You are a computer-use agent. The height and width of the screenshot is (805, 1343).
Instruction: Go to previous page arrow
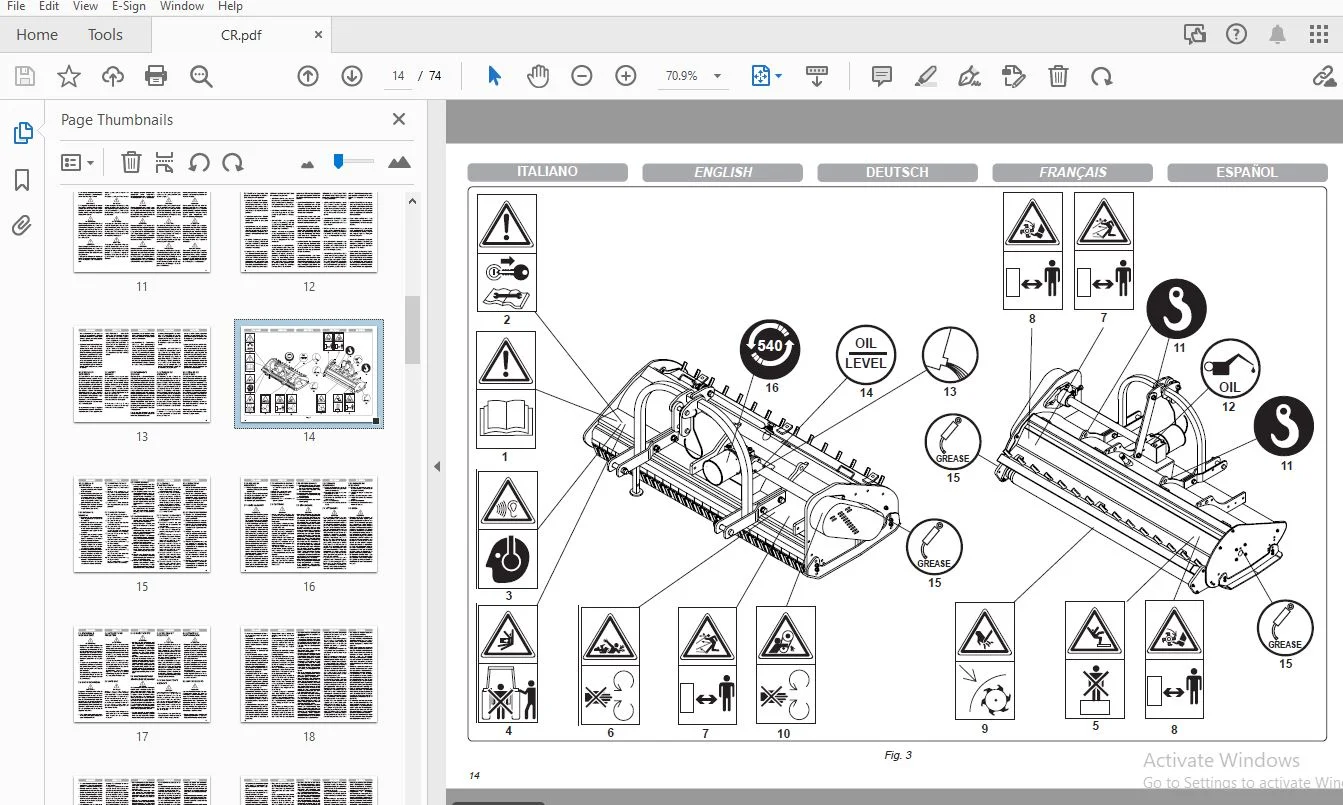308,76
